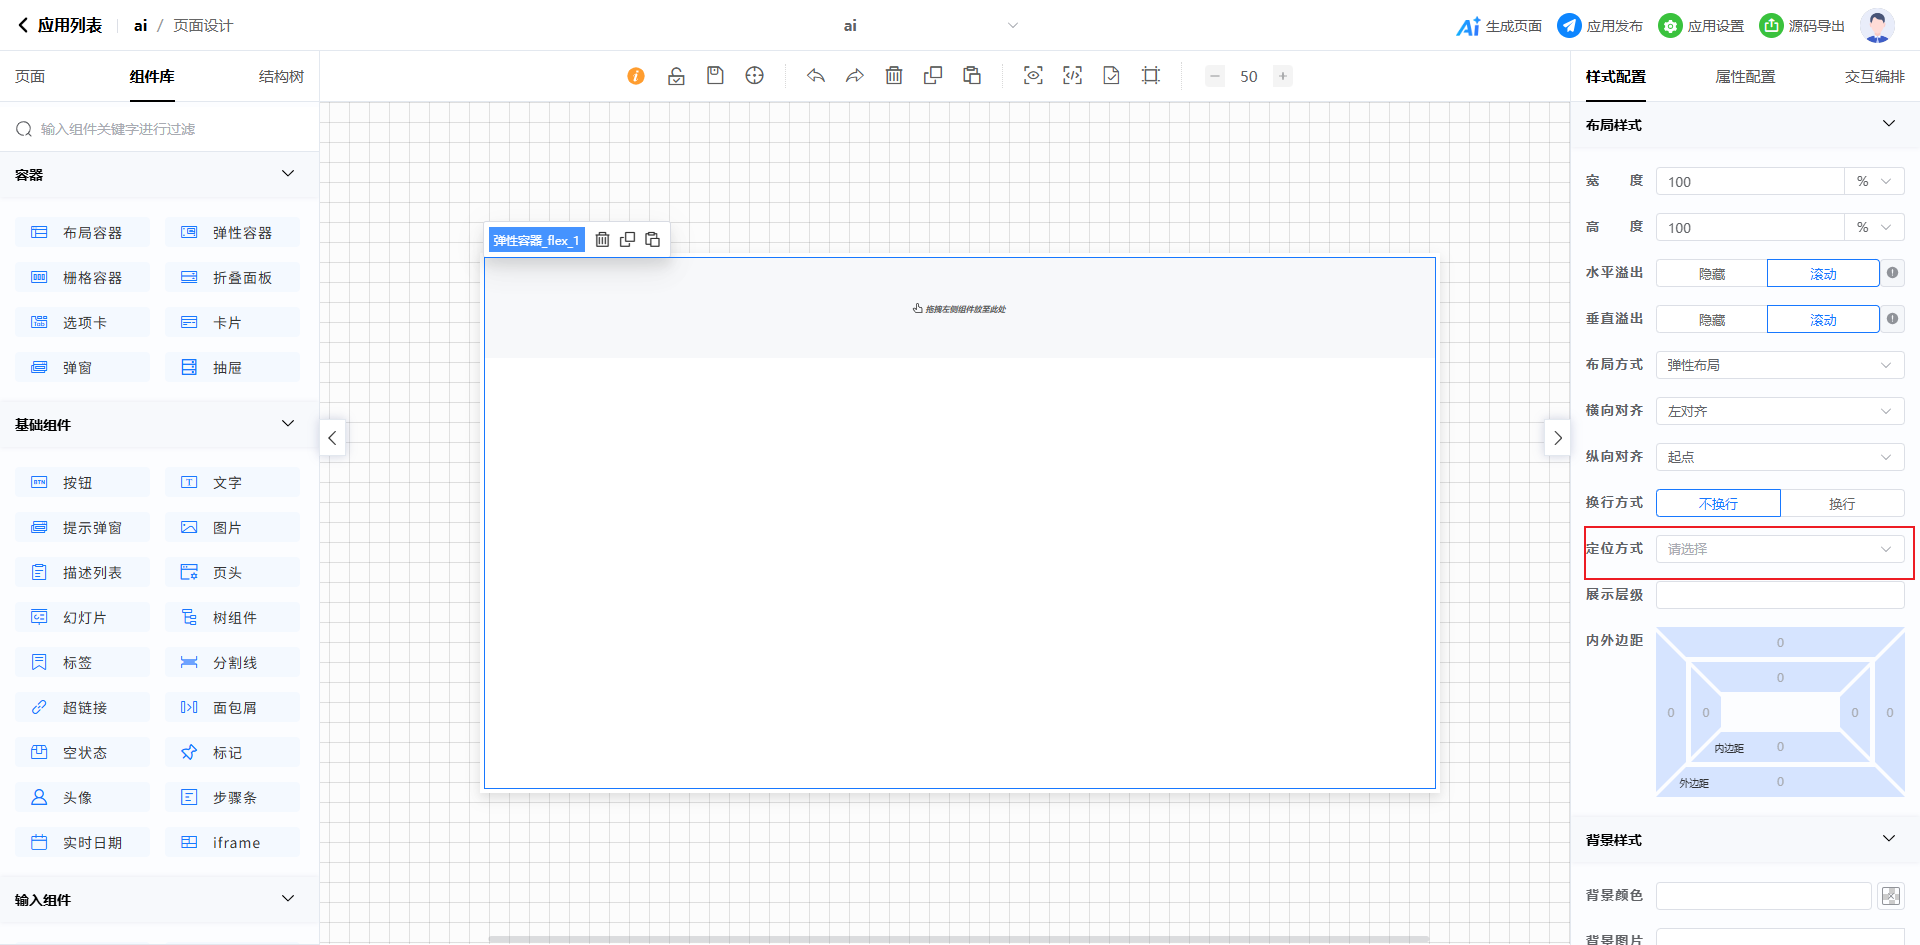Click the redo arrow in toolbar
The image size is (1920, 945).
tap(854, 76)
